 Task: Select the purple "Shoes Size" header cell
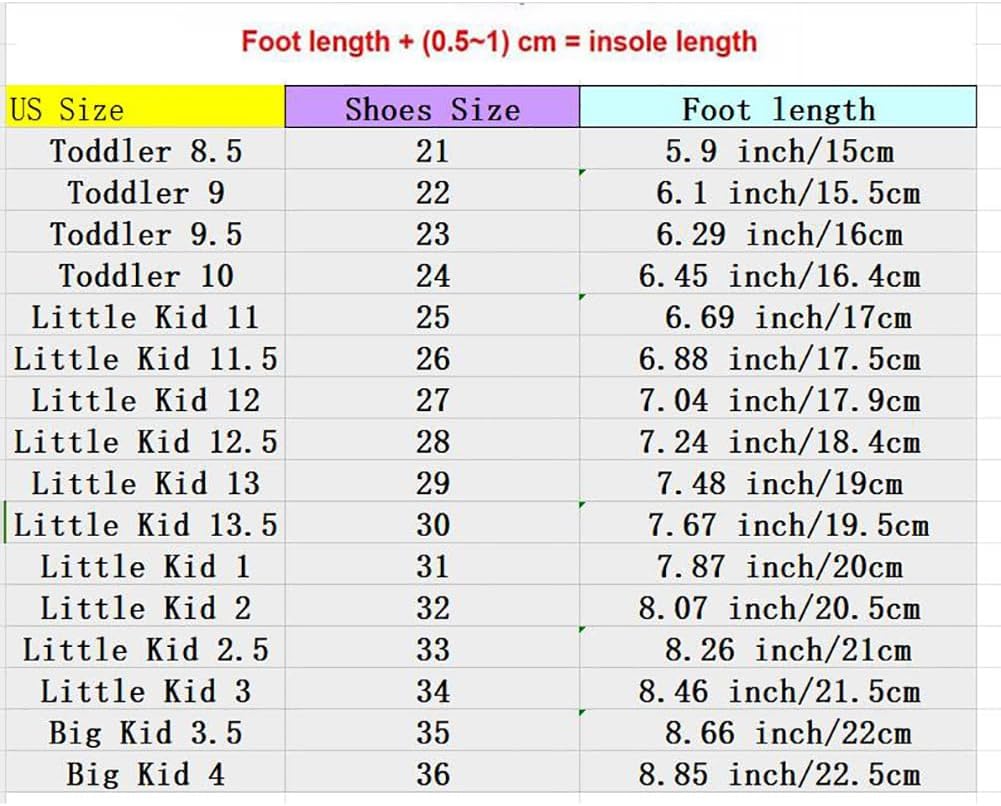pos(432,108)
